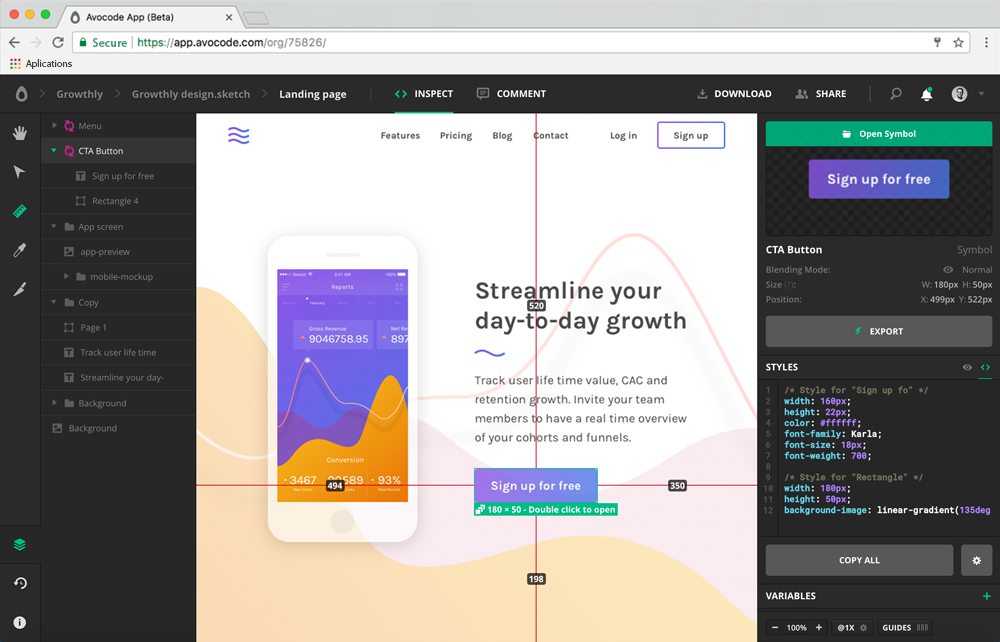Viewport: 1000px width, 642px height.
Task: Open the version history icon
Action: [19, 583]
